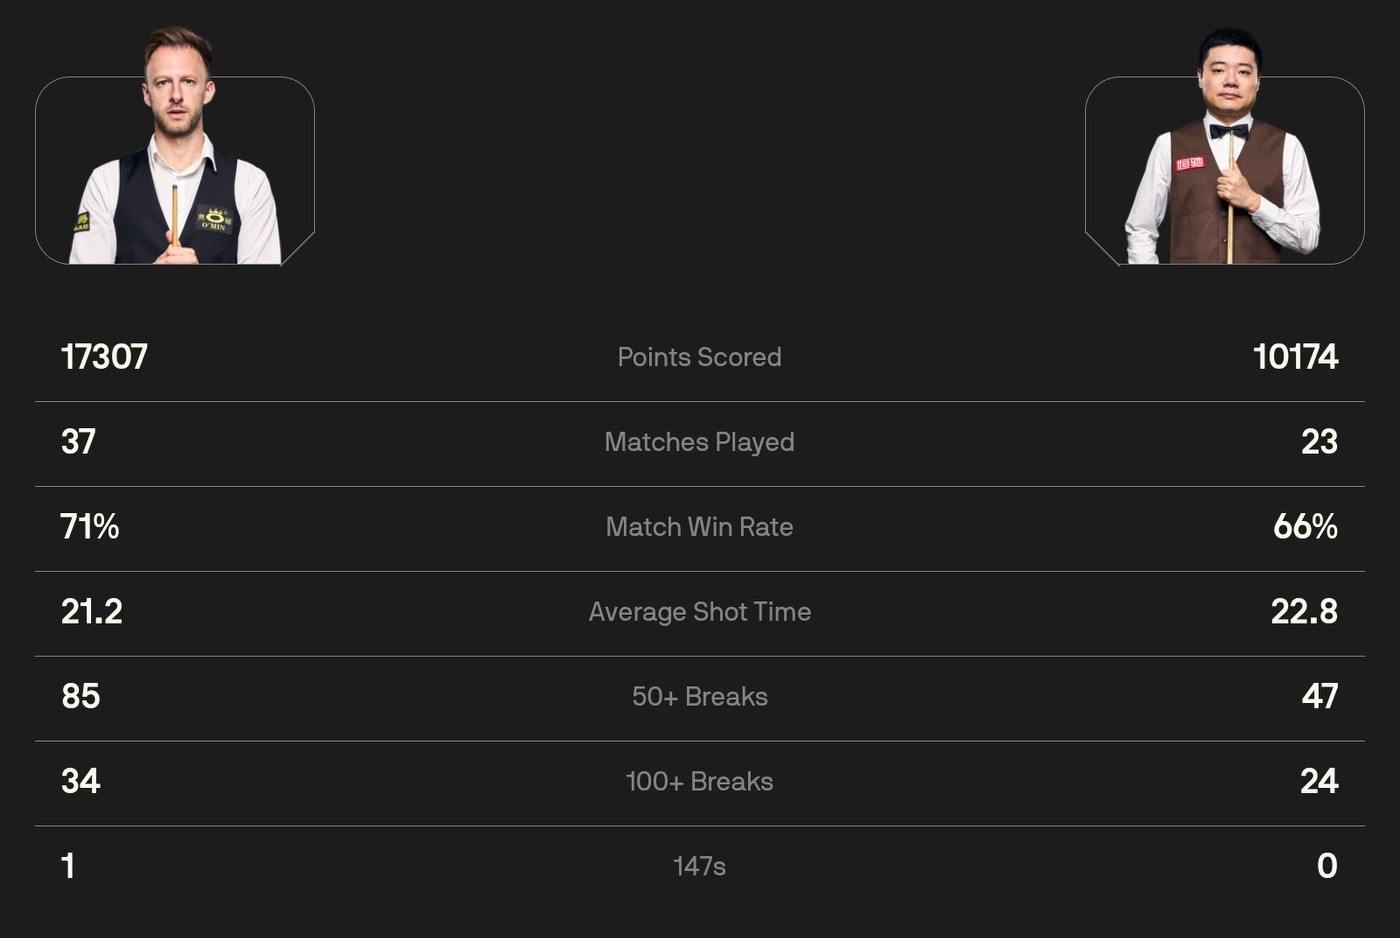Select the 37 matches played value
This screenshot has height=938, width=1400.
tap(79, 442)
